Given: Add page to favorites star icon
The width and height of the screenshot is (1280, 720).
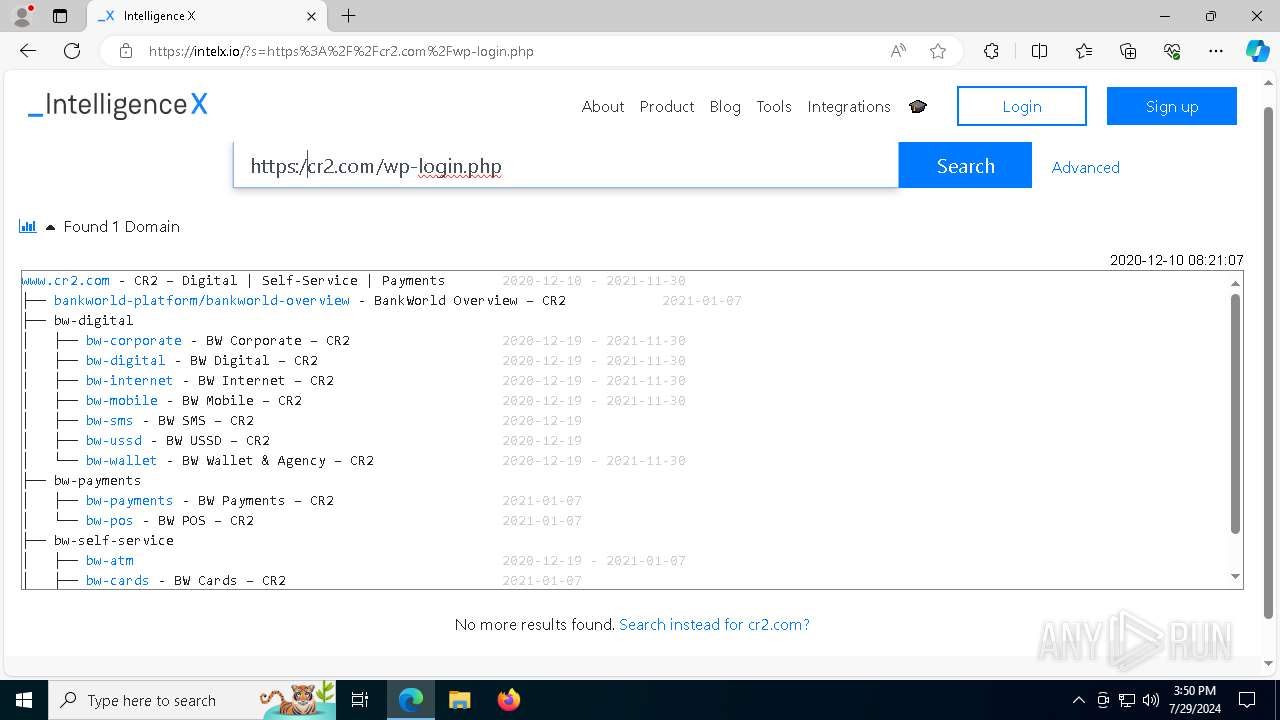Looking at the screenshot, I should click(x=938, y=51).
